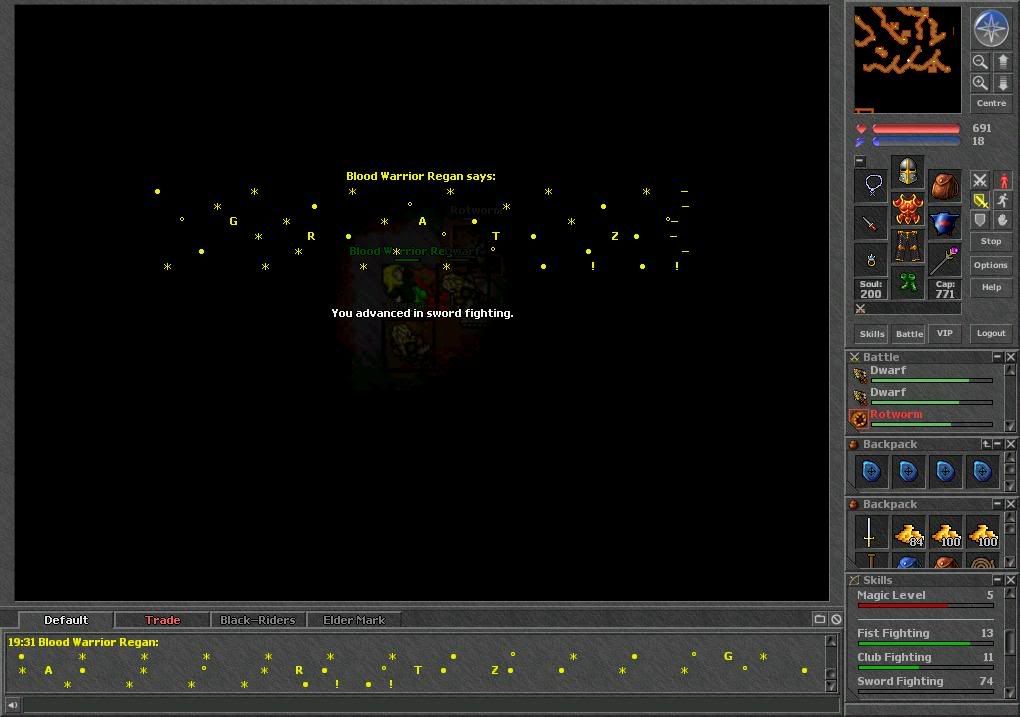Click the helmet equipment slot
The width and height of the screenshot is (1020, 717).
point(907,171)
